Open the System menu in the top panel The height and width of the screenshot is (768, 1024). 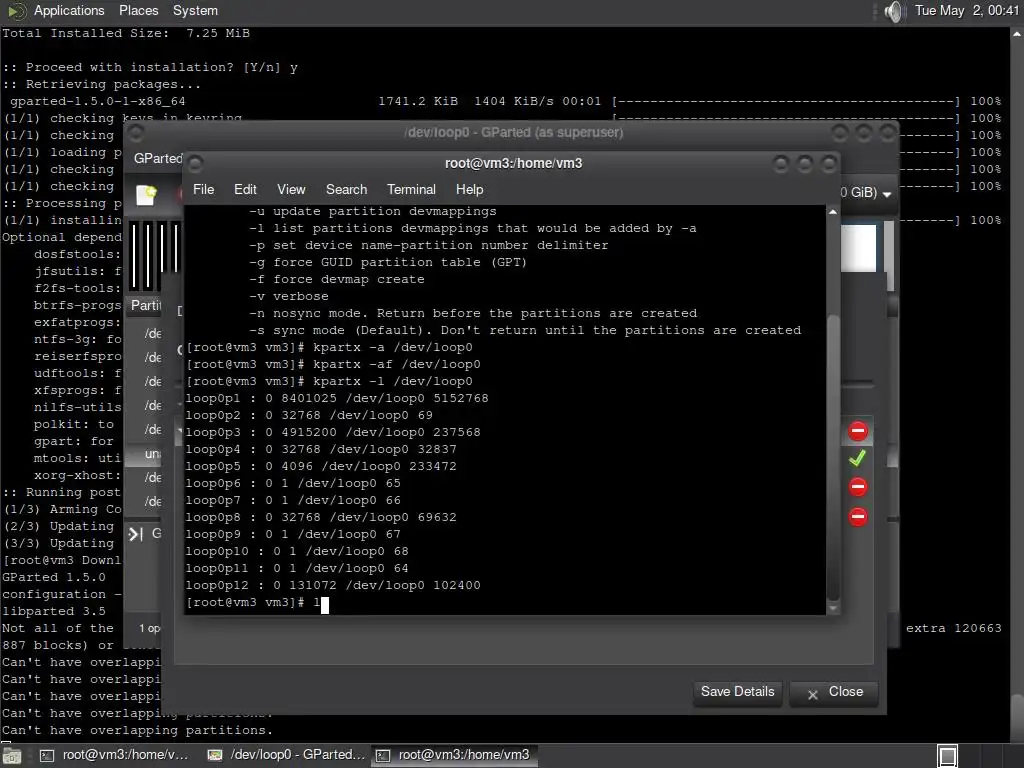coord(195,10)
